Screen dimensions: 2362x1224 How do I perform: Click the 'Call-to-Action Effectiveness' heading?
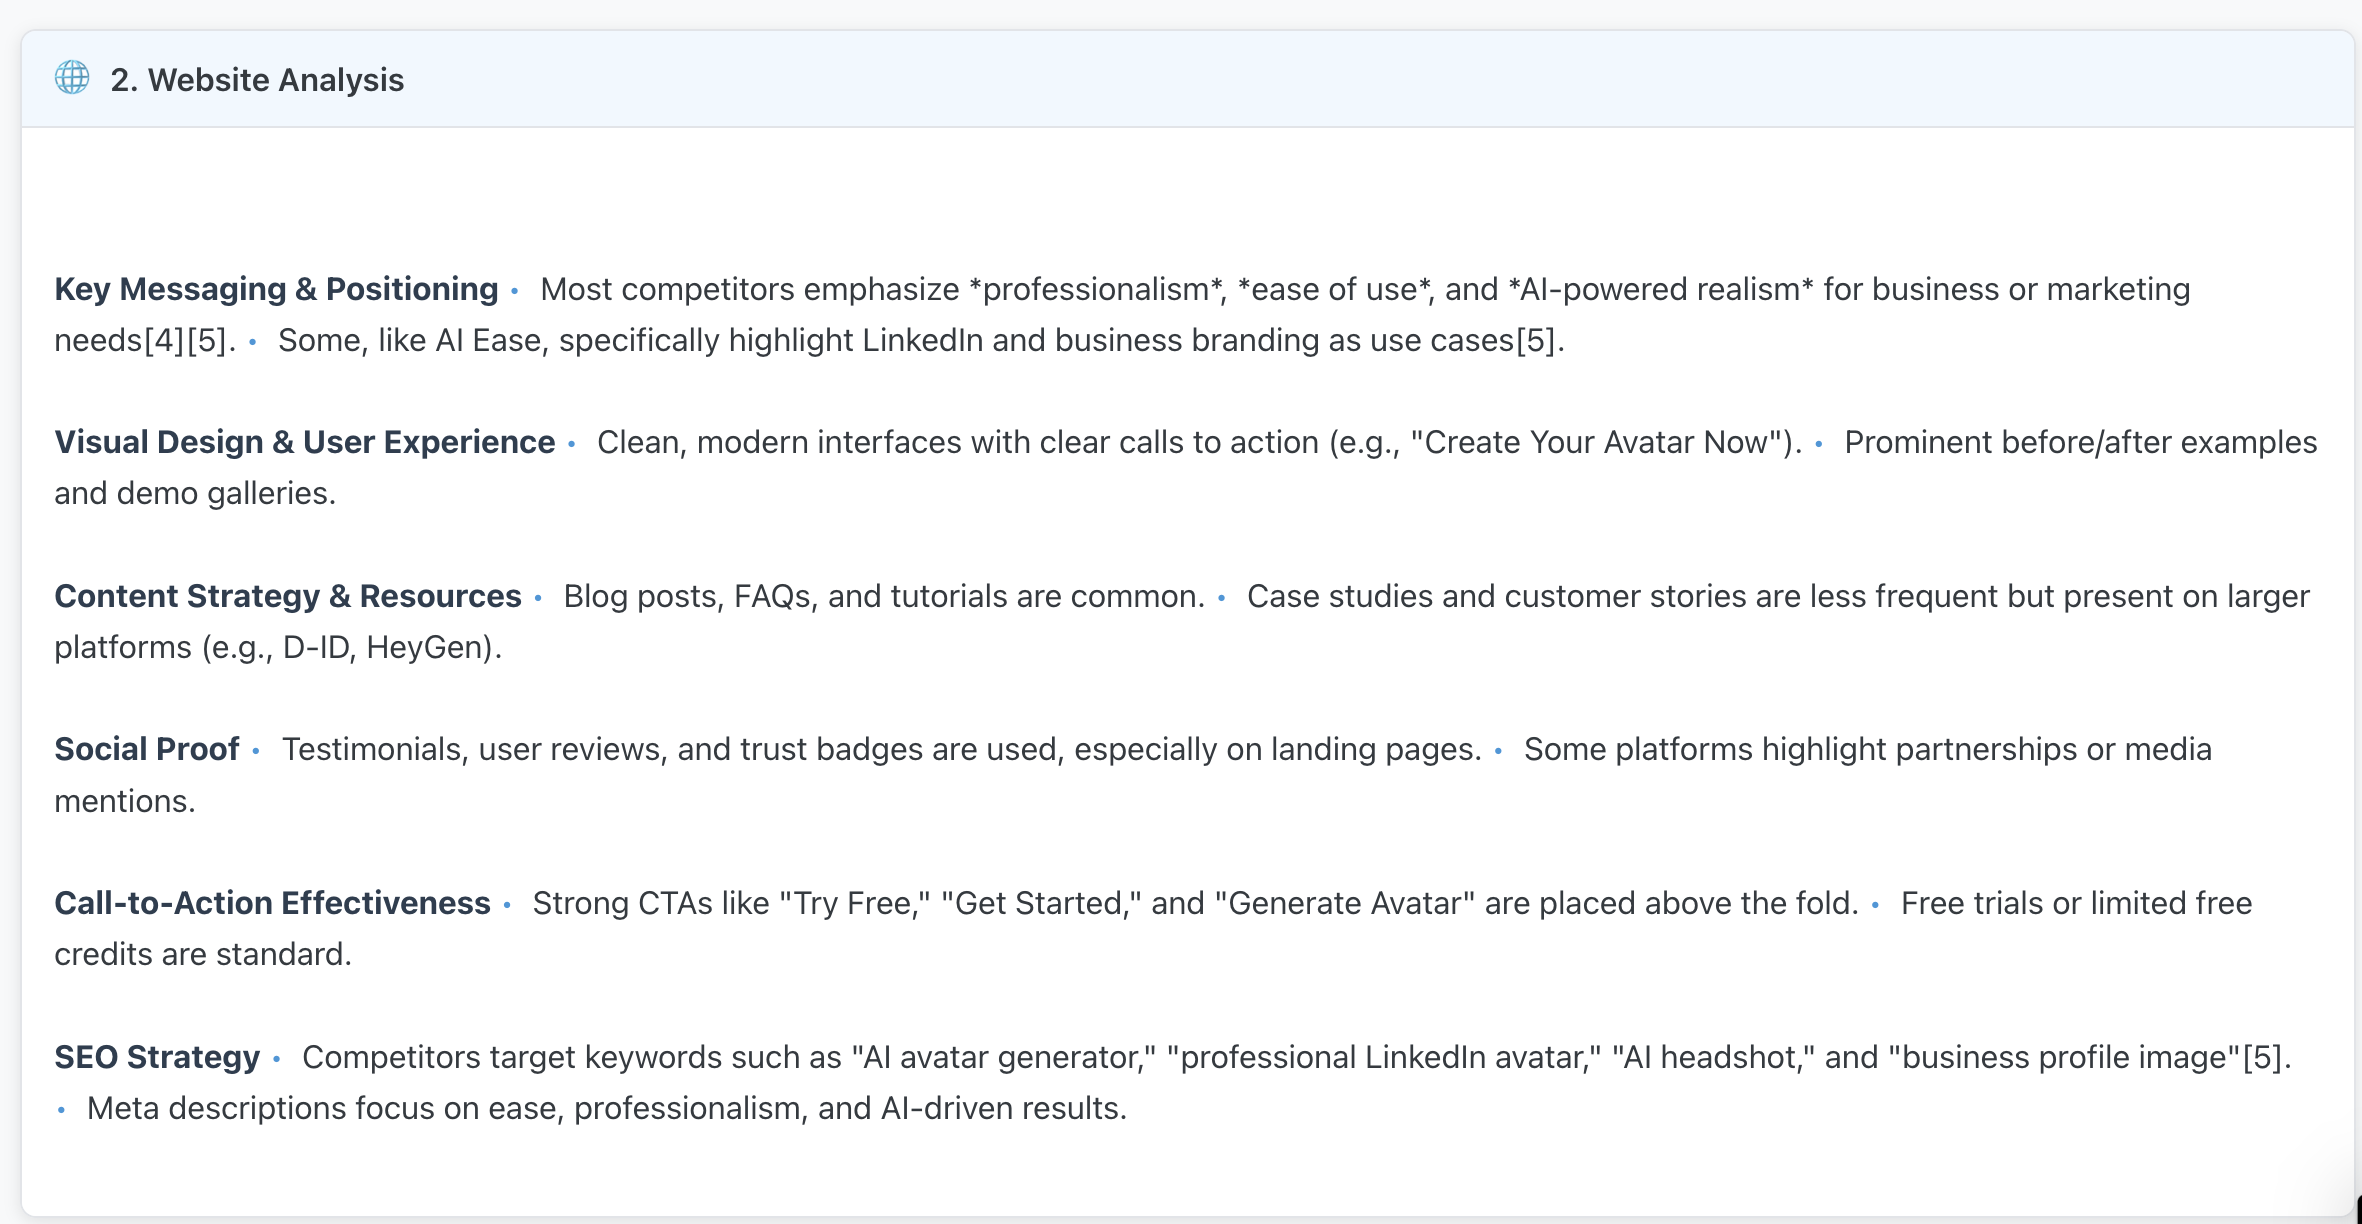(272, 903)
